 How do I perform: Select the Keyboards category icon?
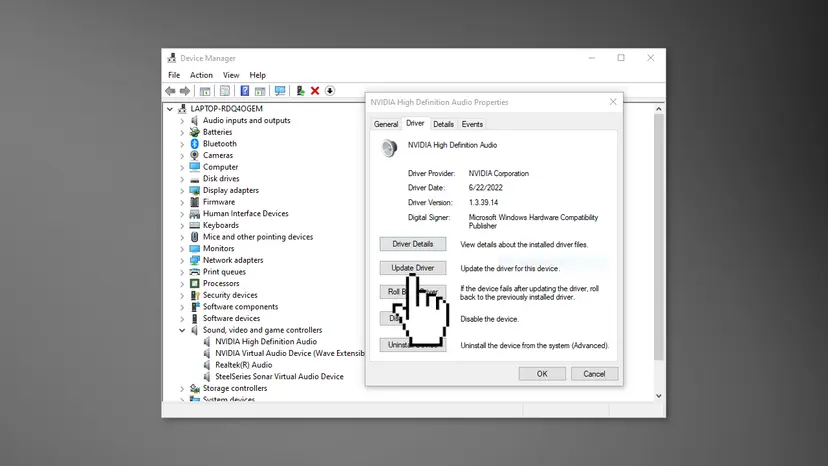coord(194,225)
